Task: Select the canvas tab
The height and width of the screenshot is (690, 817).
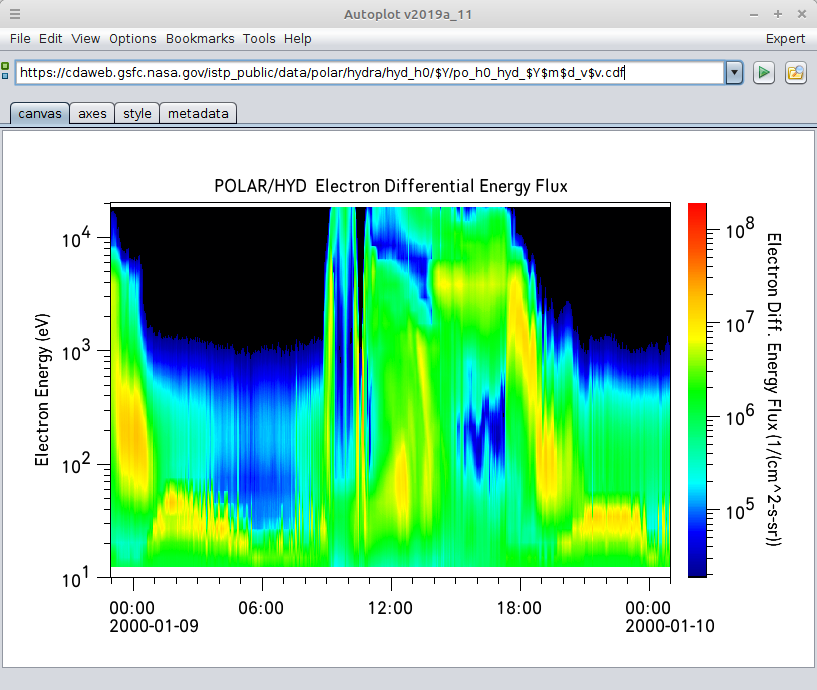Action: 40,114
